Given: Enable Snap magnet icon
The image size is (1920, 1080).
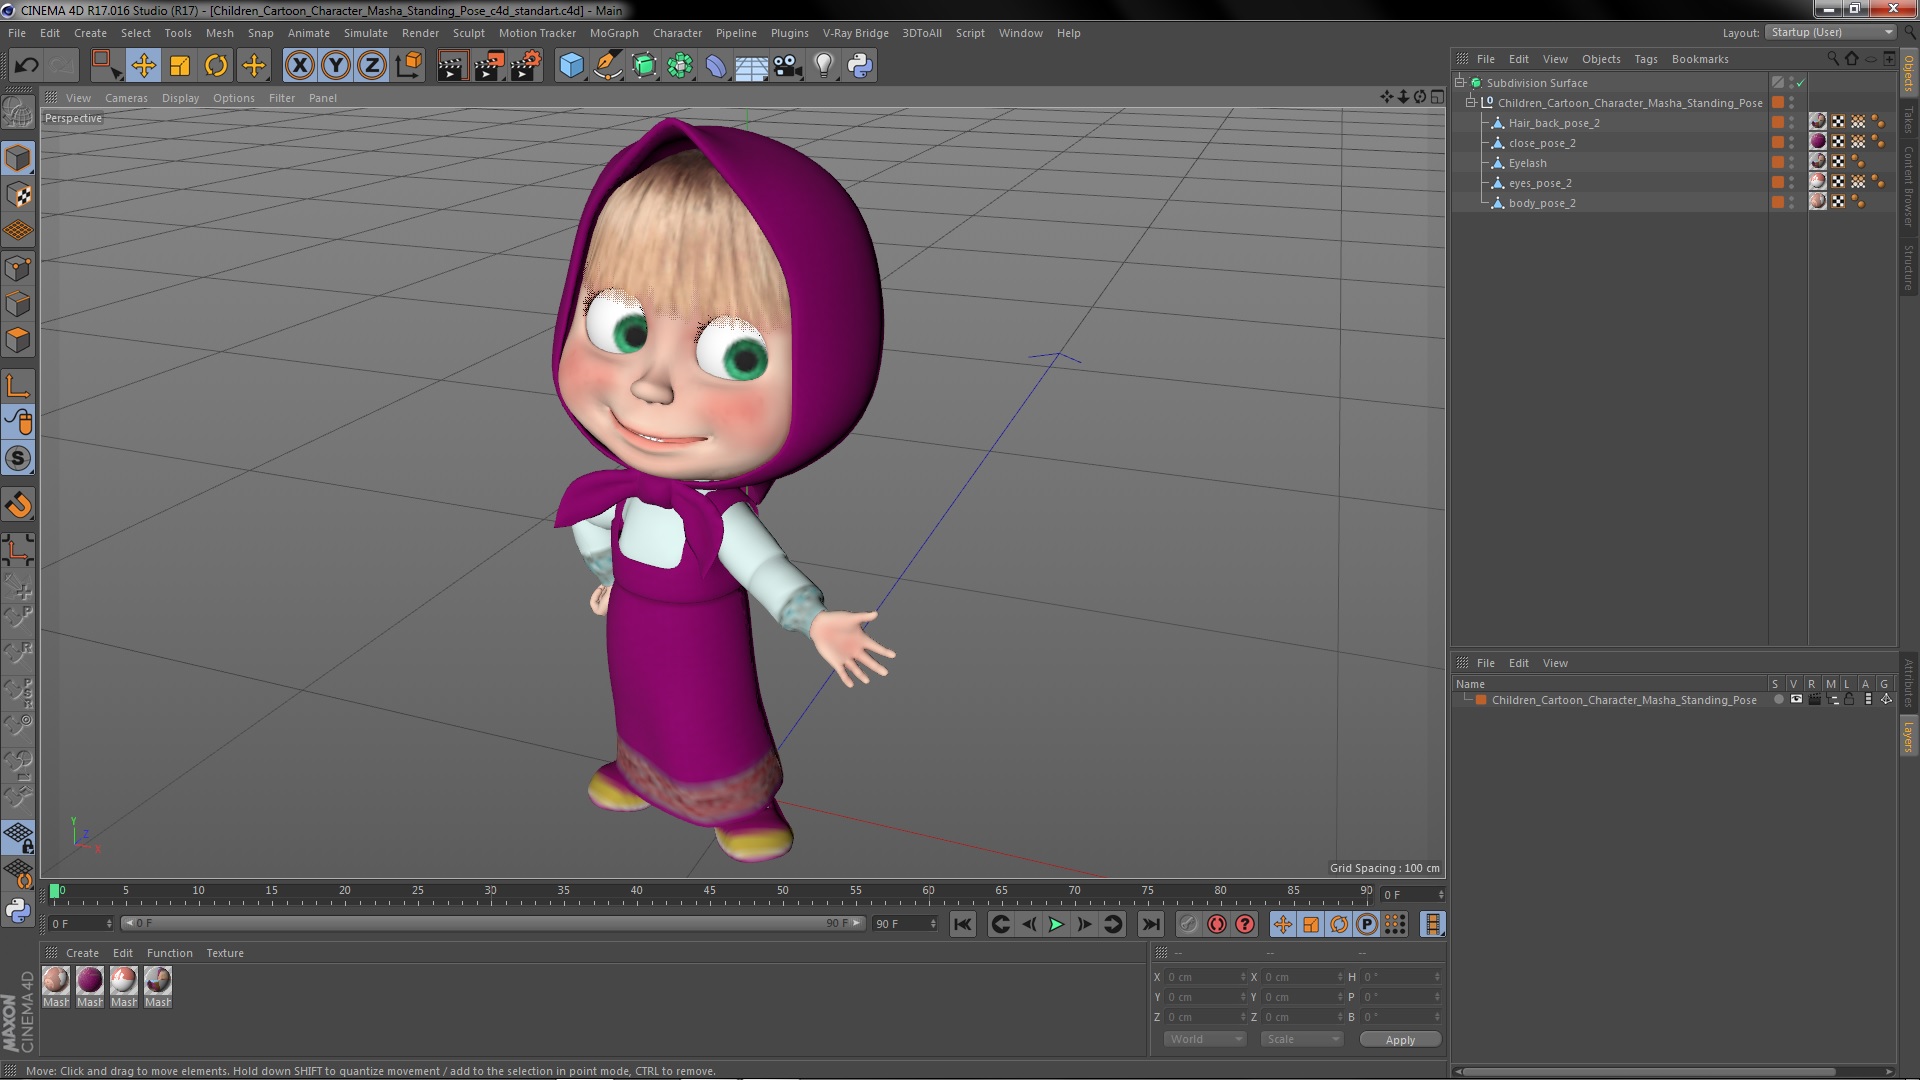Looking at the screenshot, I should (18, 505).
